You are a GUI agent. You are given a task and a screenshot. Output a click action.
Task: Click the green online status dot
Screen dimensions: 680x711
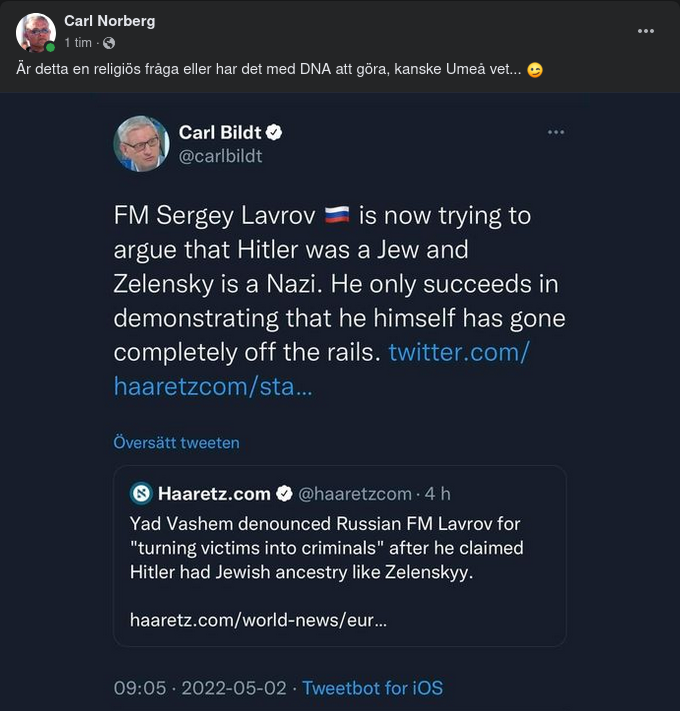(50, 47)
